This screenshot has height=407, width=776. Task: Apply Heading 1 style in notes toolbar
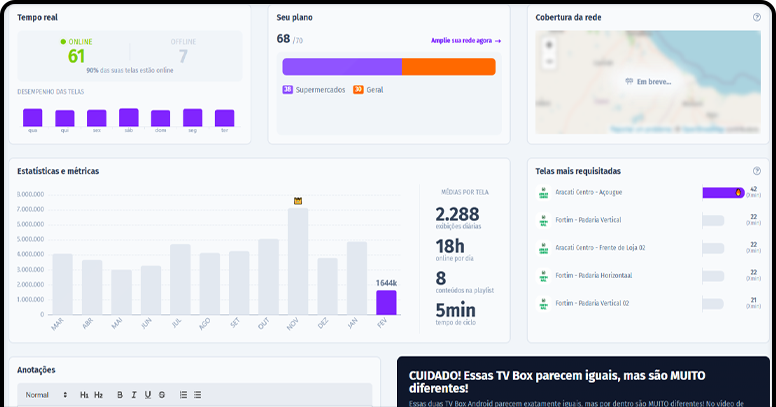point(84,395)
